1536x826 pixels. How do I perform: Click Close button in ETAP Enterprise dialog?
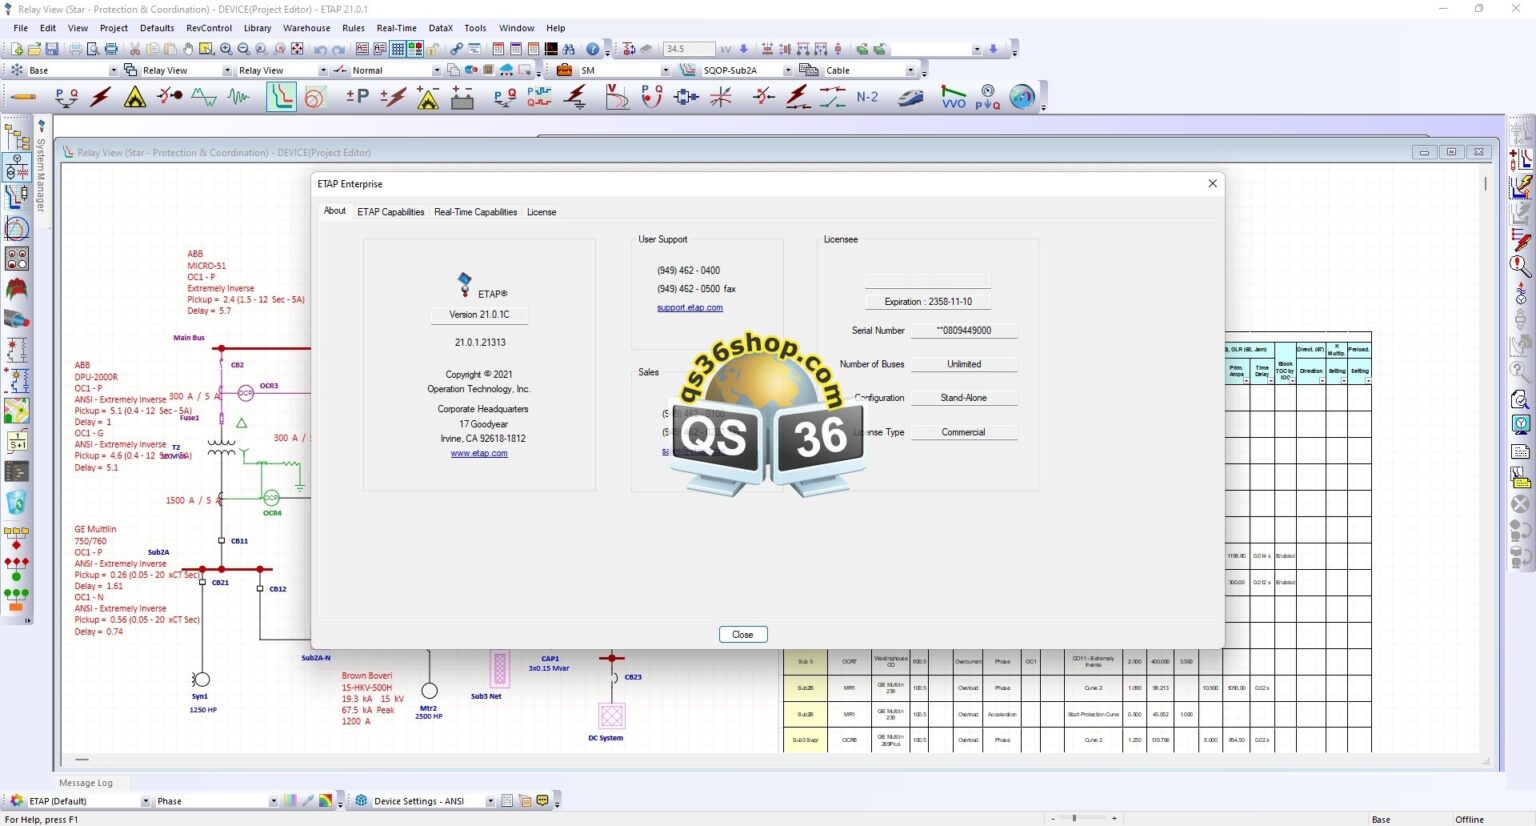[x=742, y=634]
